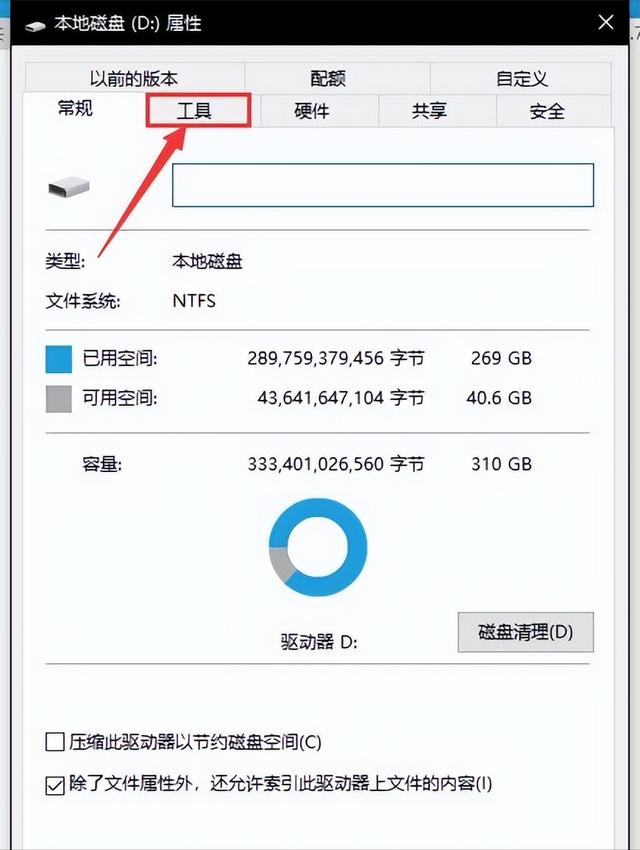Viewport: 640px width, 850px height.
Task: Toggle compress this drive checkbox
Action: pyautogui.click(x=55, y=742)
